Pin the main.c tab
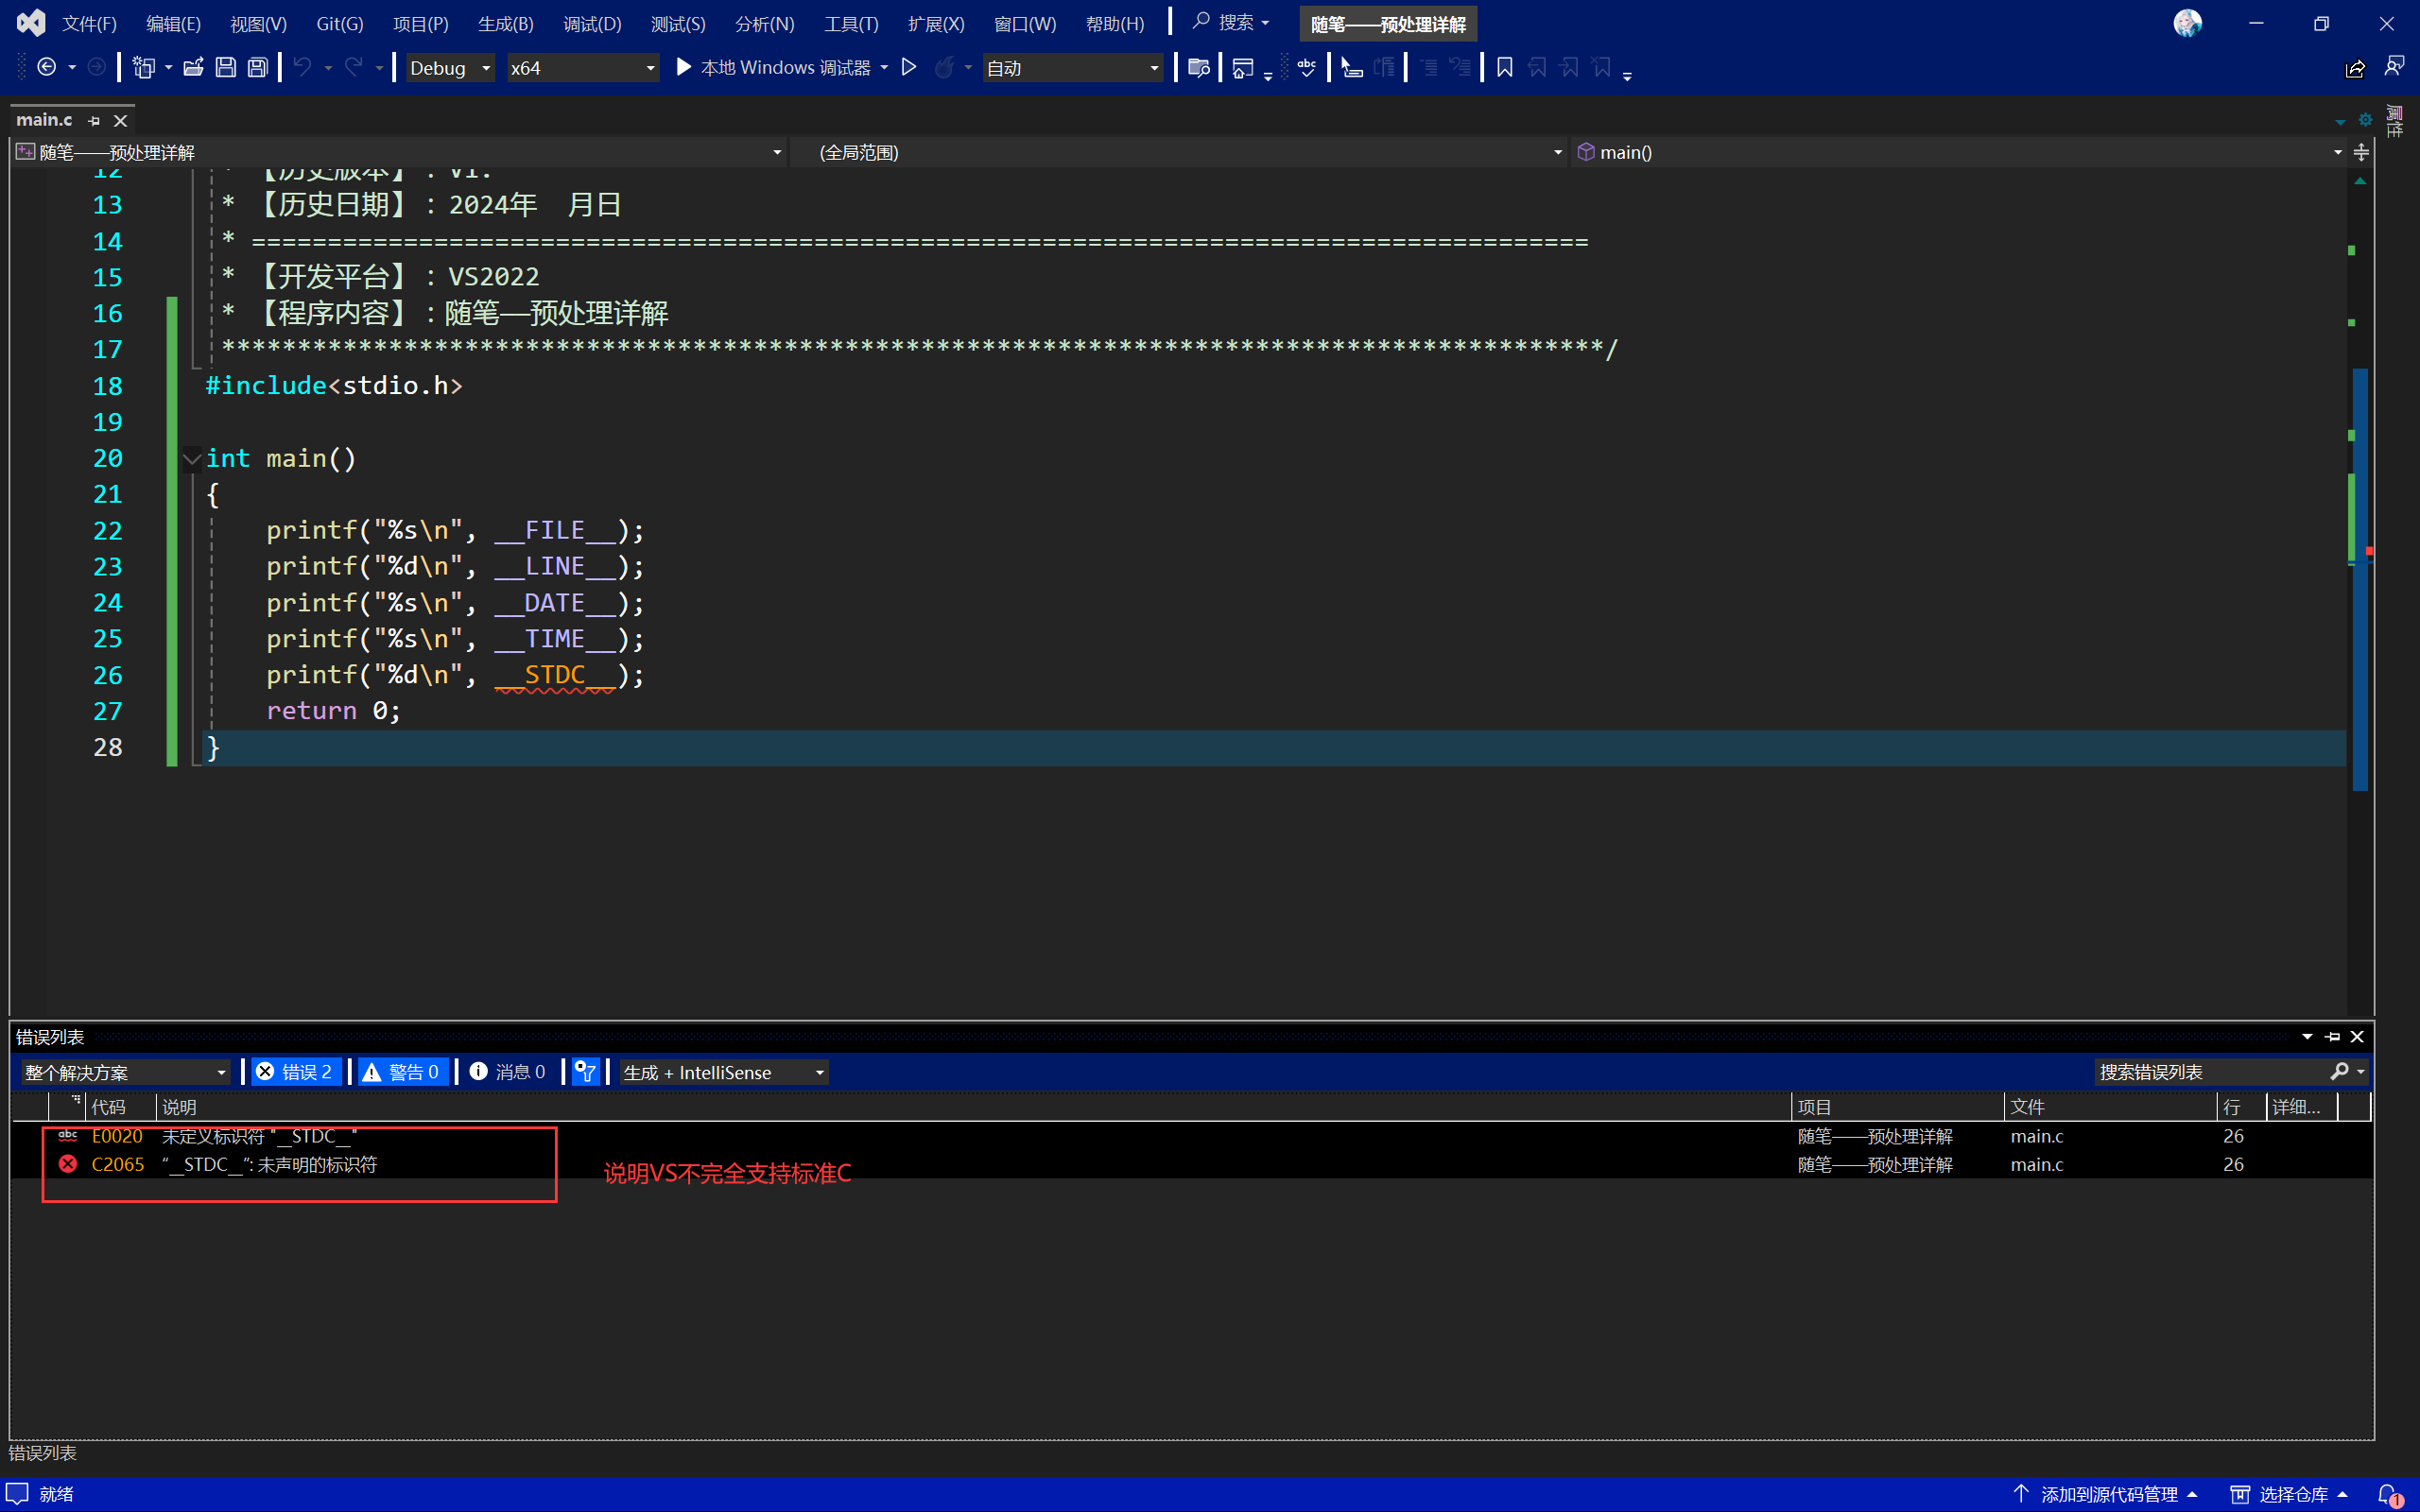Screen dimensions: 2420x1512 (x=94, y=120)
